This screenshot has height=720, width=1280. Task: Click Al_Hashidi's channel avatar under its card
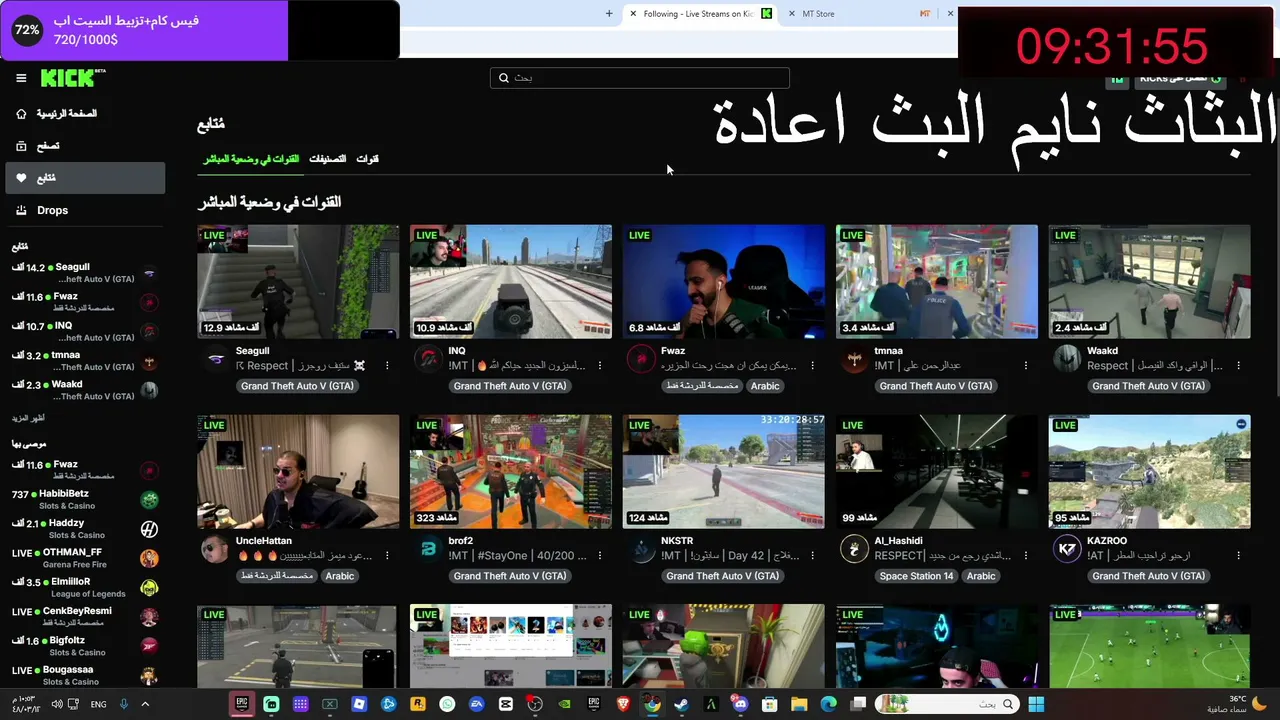pos(854,549)
